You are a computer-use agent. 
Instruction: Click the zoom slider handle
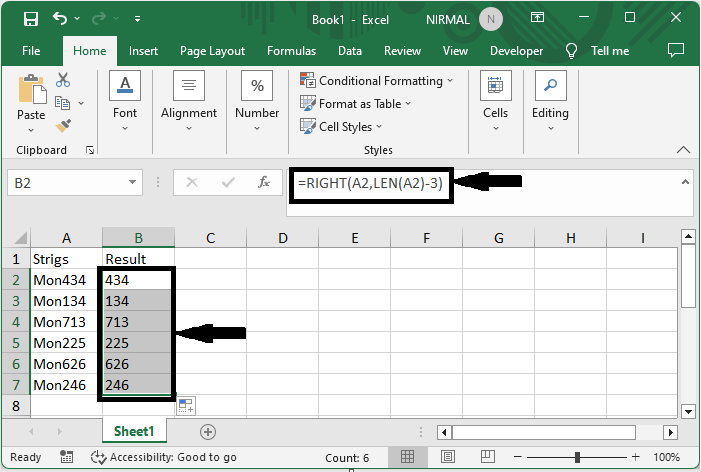coord(577,457)
